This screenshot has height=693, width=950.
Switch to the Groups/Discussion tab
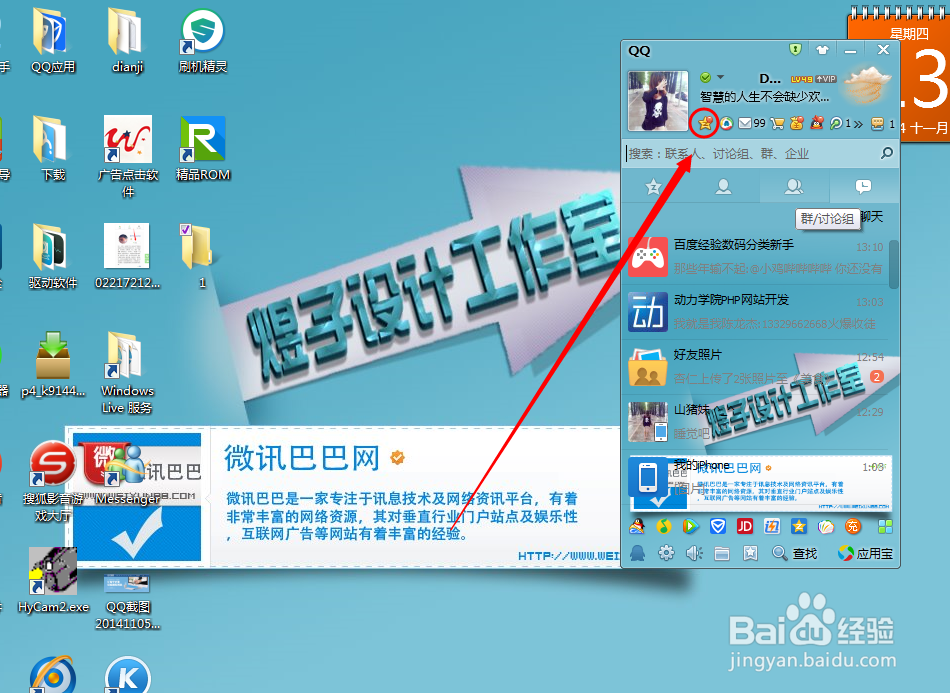point(794,187)
